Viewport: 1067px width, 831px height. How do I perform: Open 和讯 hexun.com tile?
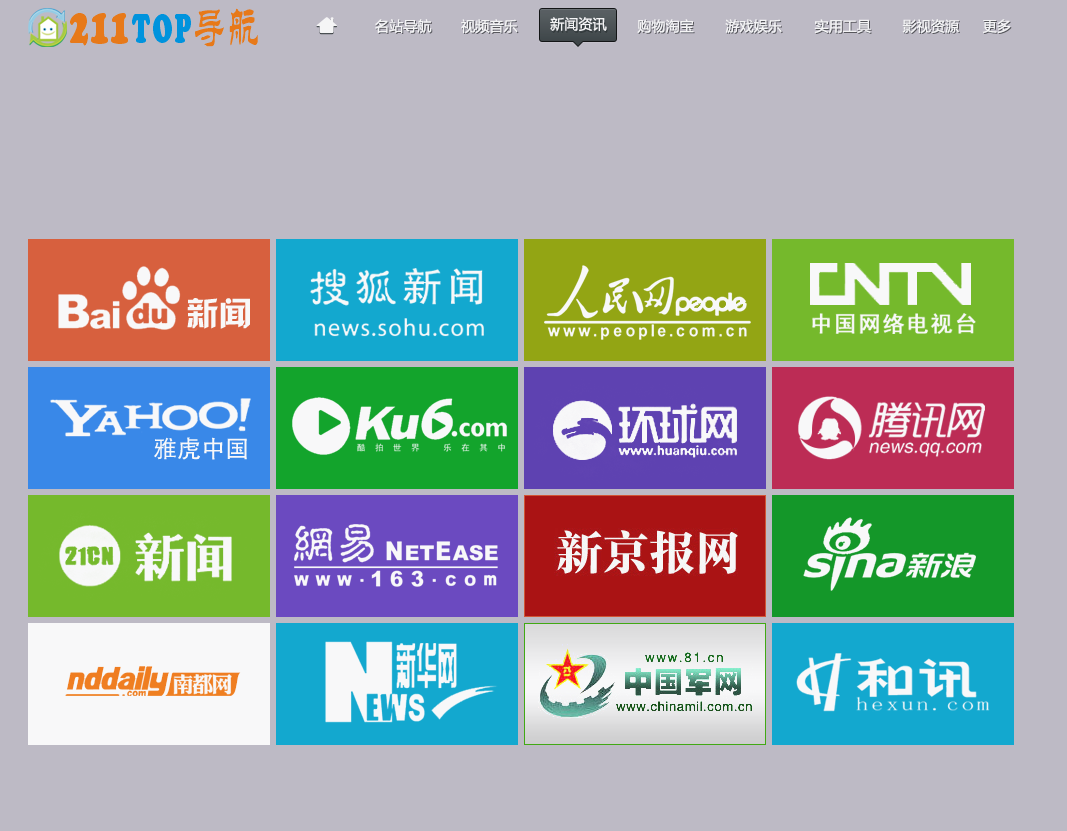pyautogui.click(x=893, y=684)
